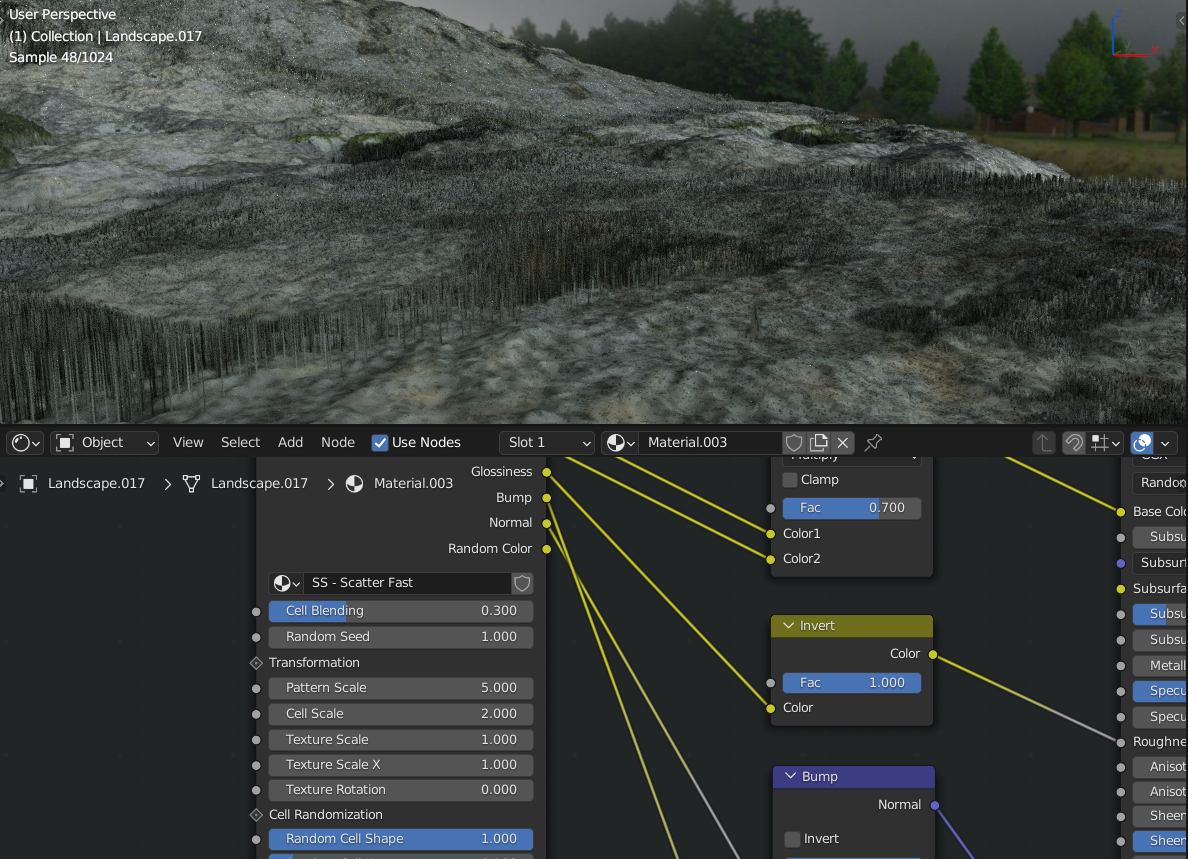Viewport: 1188px width, 859px height.
Task: Open the View menu in node editor
Action: point(188,442)
